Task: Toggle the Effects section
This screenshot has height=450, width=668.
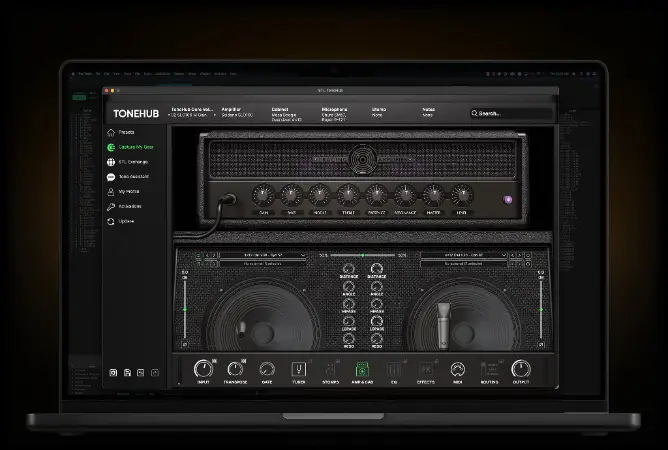Action: (426, 370)
